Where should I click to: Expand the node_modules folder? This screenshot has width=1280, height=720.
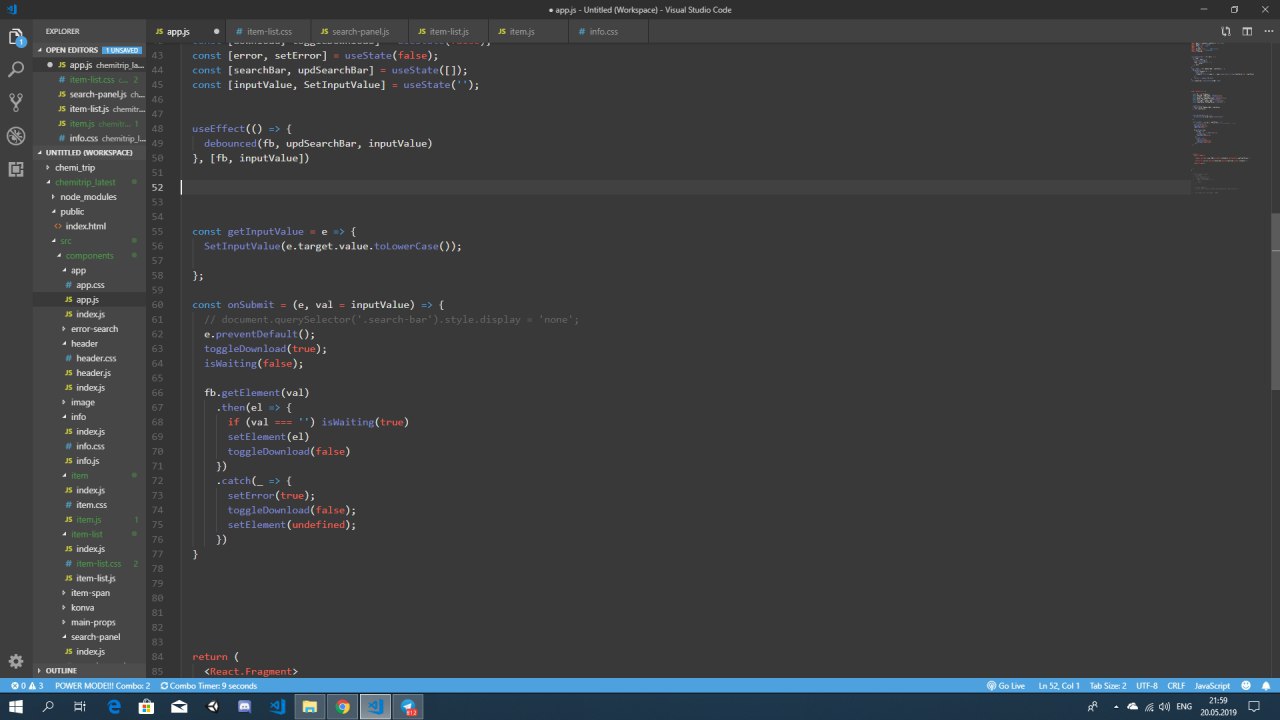click(x=88, y=197)
